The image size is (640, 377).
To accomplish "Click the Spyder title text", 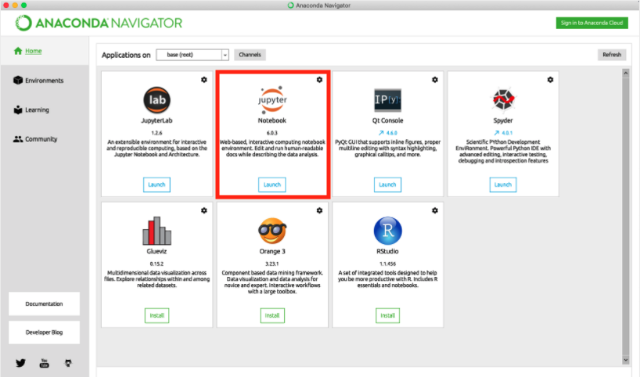I will coord(503,121).
